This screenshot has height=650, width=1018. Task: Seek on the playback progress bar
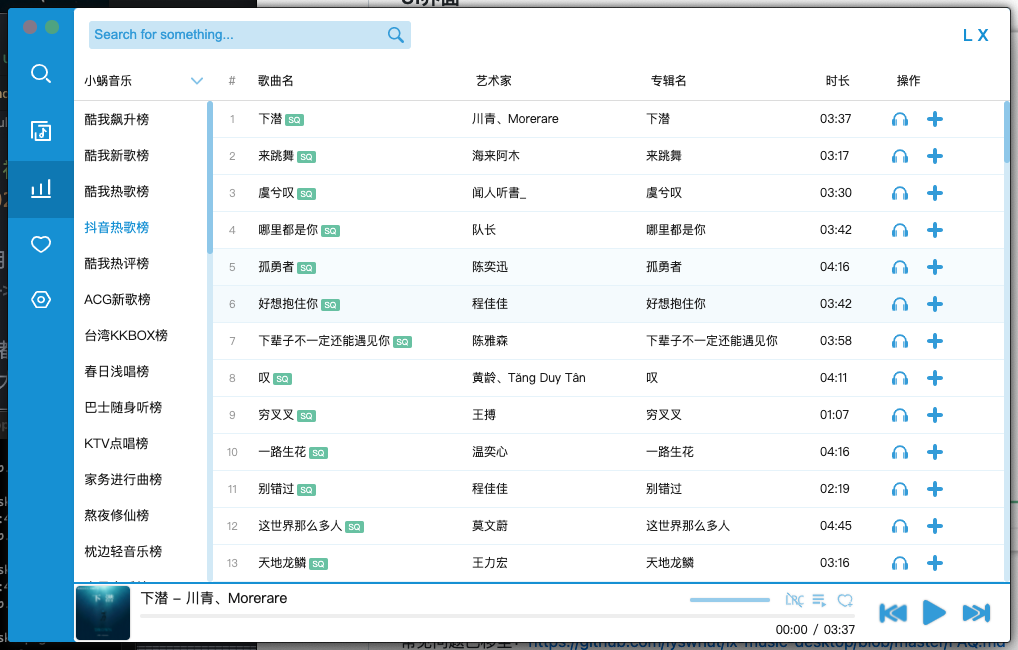pos(497,616)
